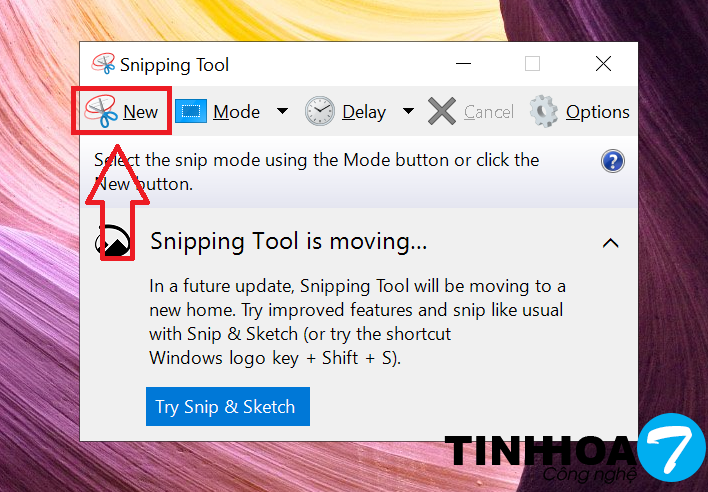The height and width of the screenshot is (492, 708).
Task: Collapse the "Snipping Tool is moving" notice
Action: (x=610, y=243)
